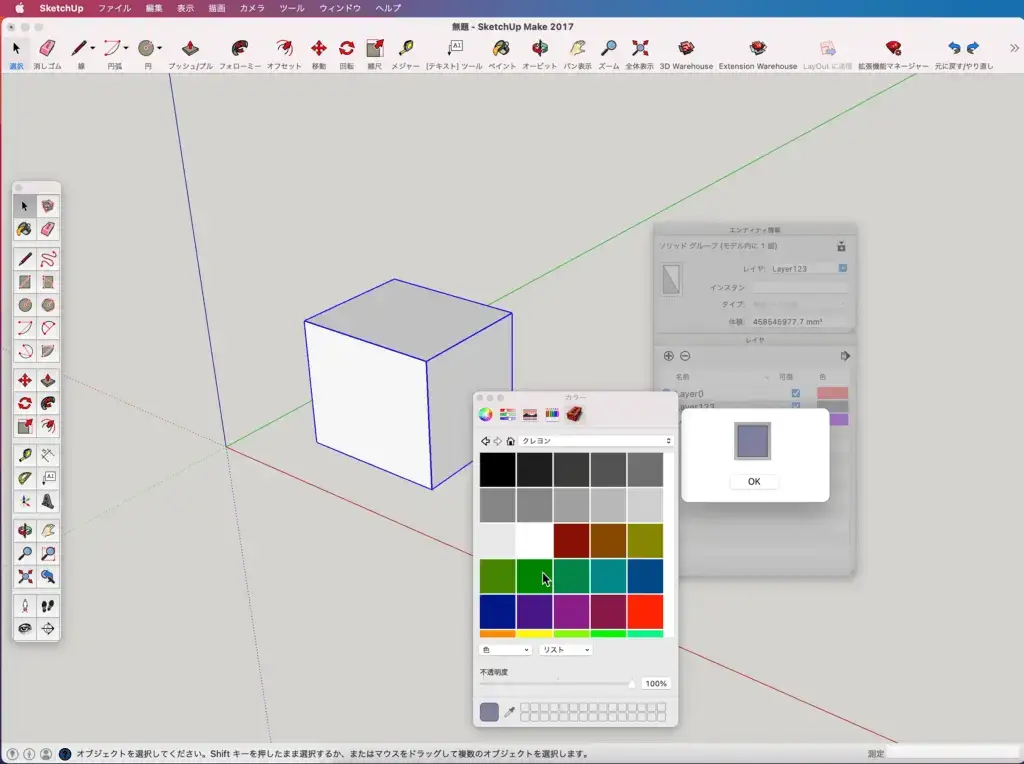Pick the Axes tool in the floating palette
The image size is (1024, 764).
(25, 501)
